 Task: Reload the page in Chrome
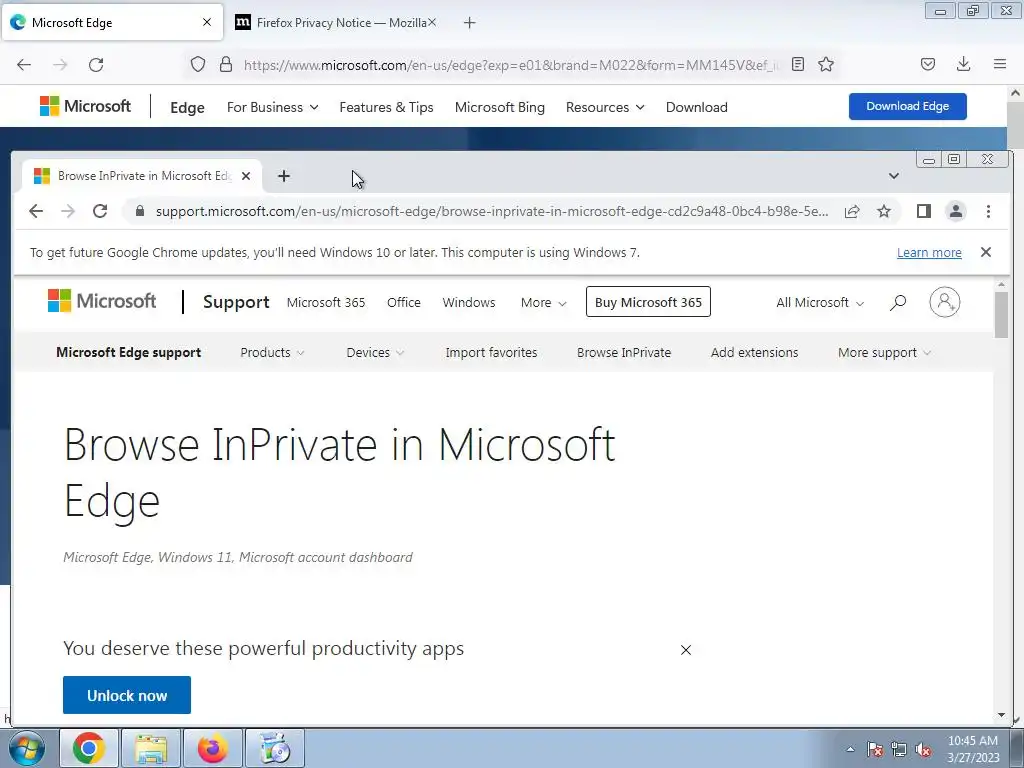click(100, 211)
